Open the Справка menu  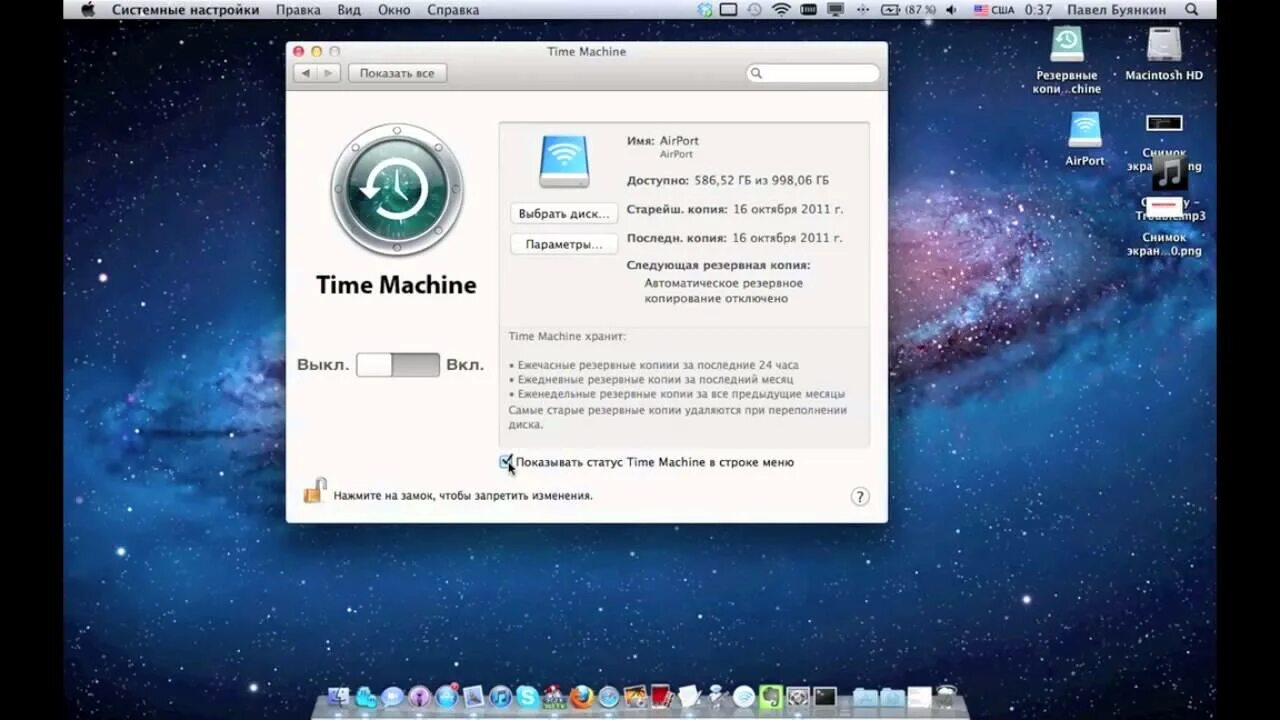(x=453, y=9)
